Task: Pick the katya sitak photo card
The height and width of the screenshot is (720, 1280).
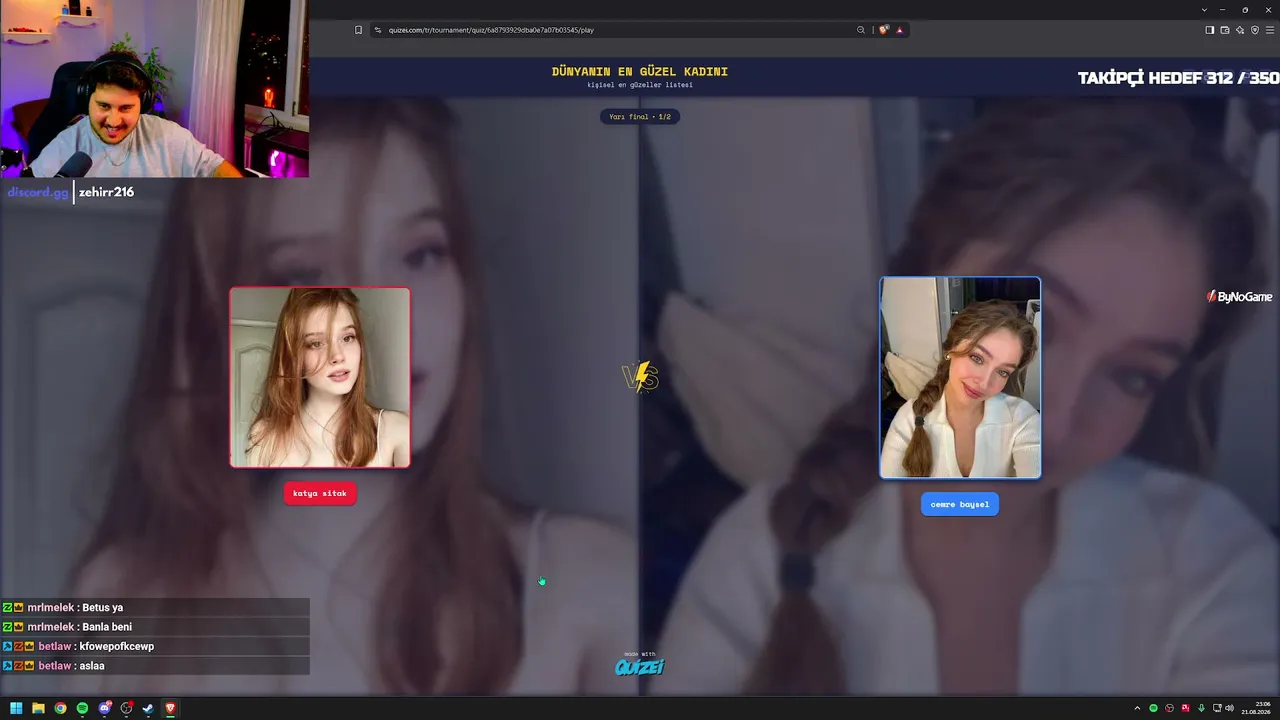Action: tap(320, 377)
